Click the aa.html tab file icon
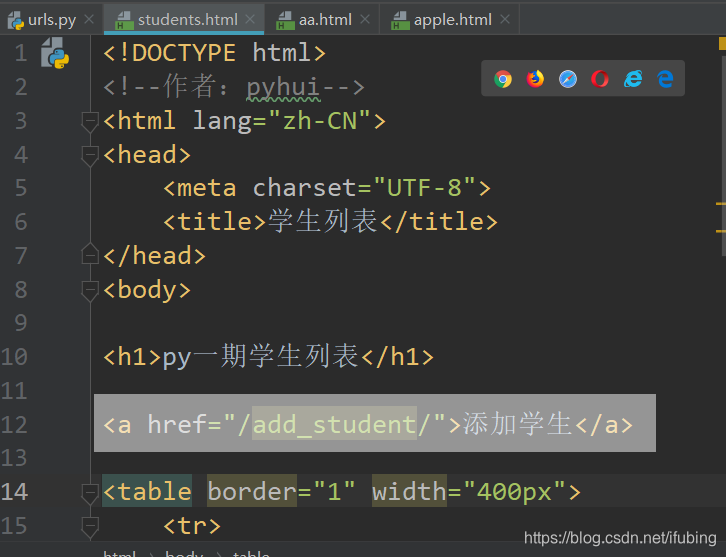The width and height of the screenshot is (726, 557). (x=285, y=20)
